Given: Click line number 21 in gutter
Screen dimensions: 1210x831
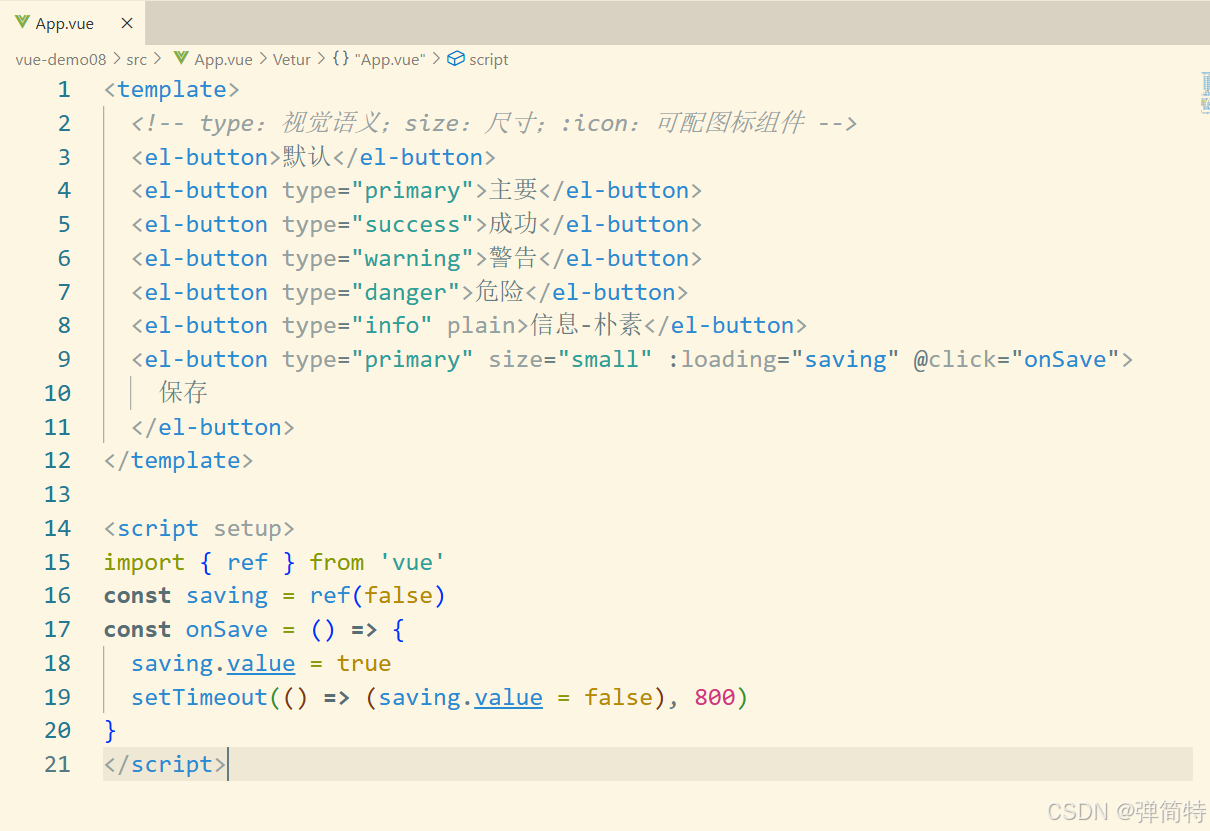Looking at the screenshot, I should [x=57, y=764].
